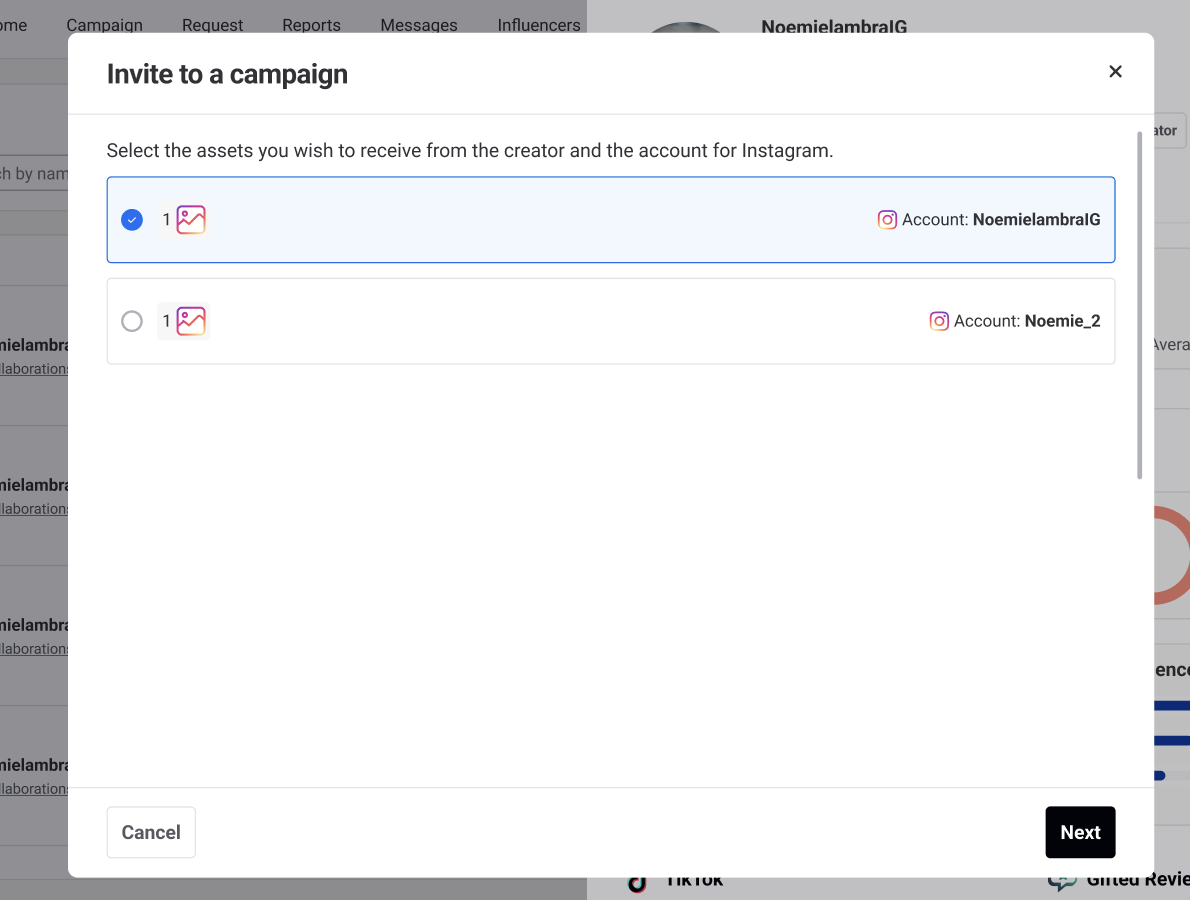Close the Invite to a campaign dialog
The image size is (1190, 900).
1115,72
